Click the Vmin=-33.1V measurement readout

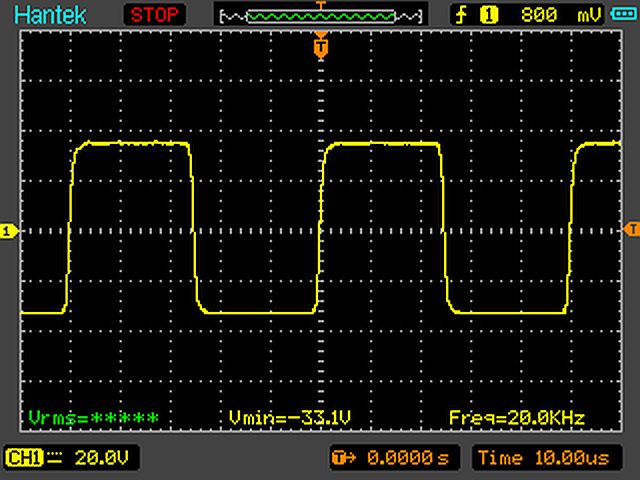click(x=289, y=418)
